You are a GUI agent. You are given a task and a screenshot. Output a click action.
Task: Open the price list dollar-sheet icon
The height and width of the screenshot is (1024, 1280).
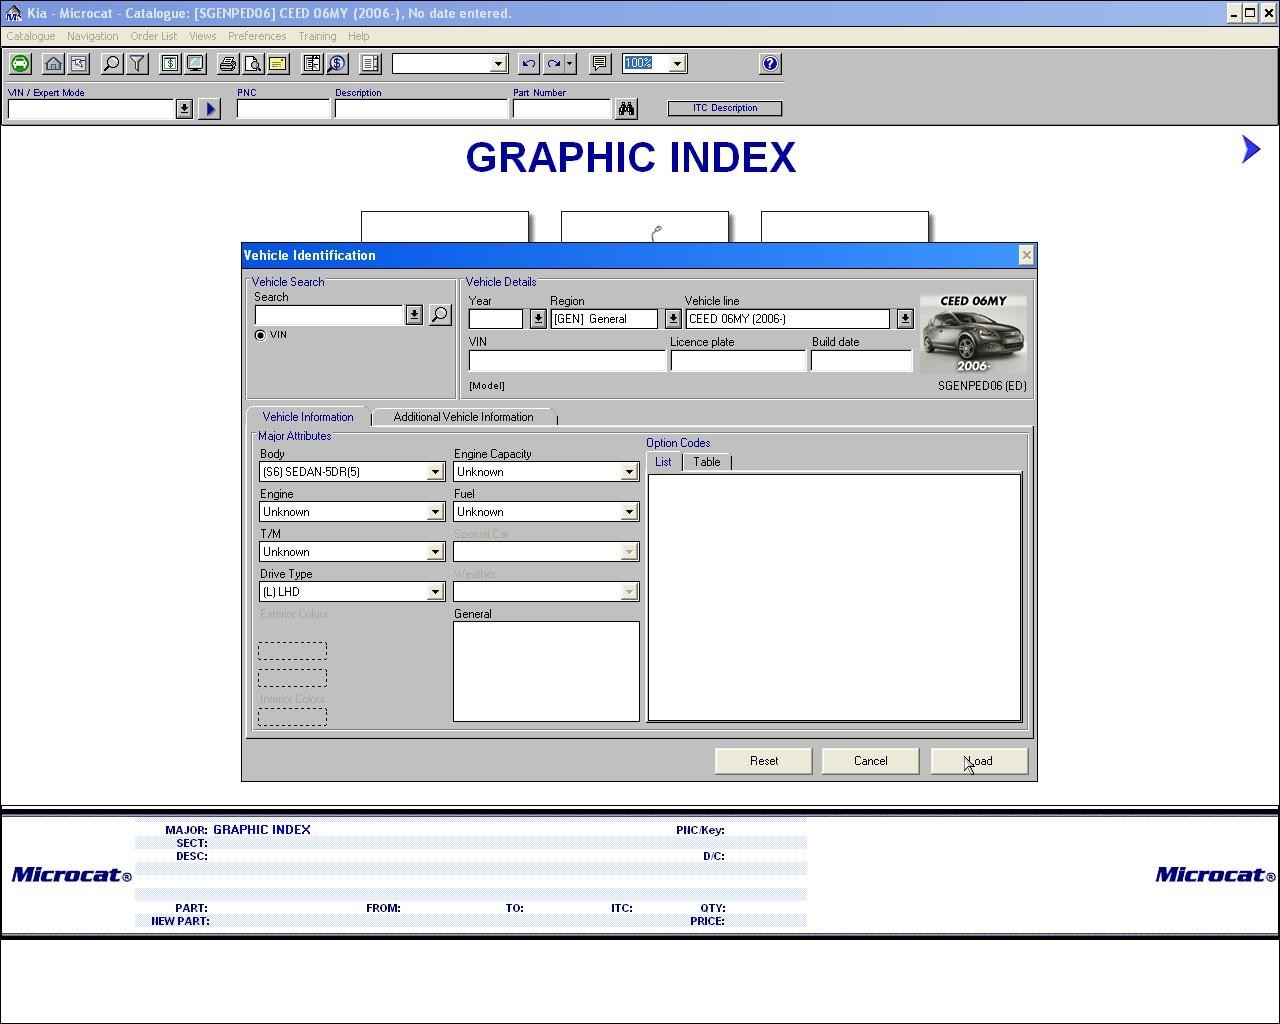pos(170,64)
